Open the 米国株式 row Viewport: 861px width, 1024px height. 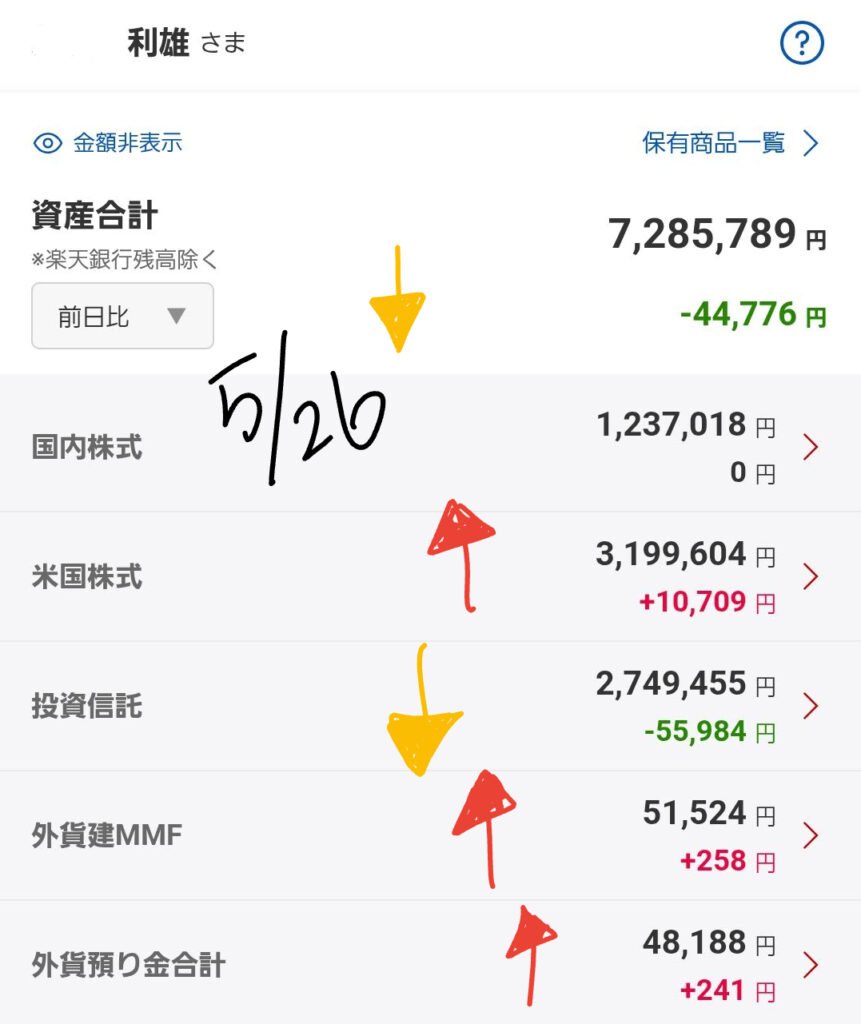click(430, 577)
